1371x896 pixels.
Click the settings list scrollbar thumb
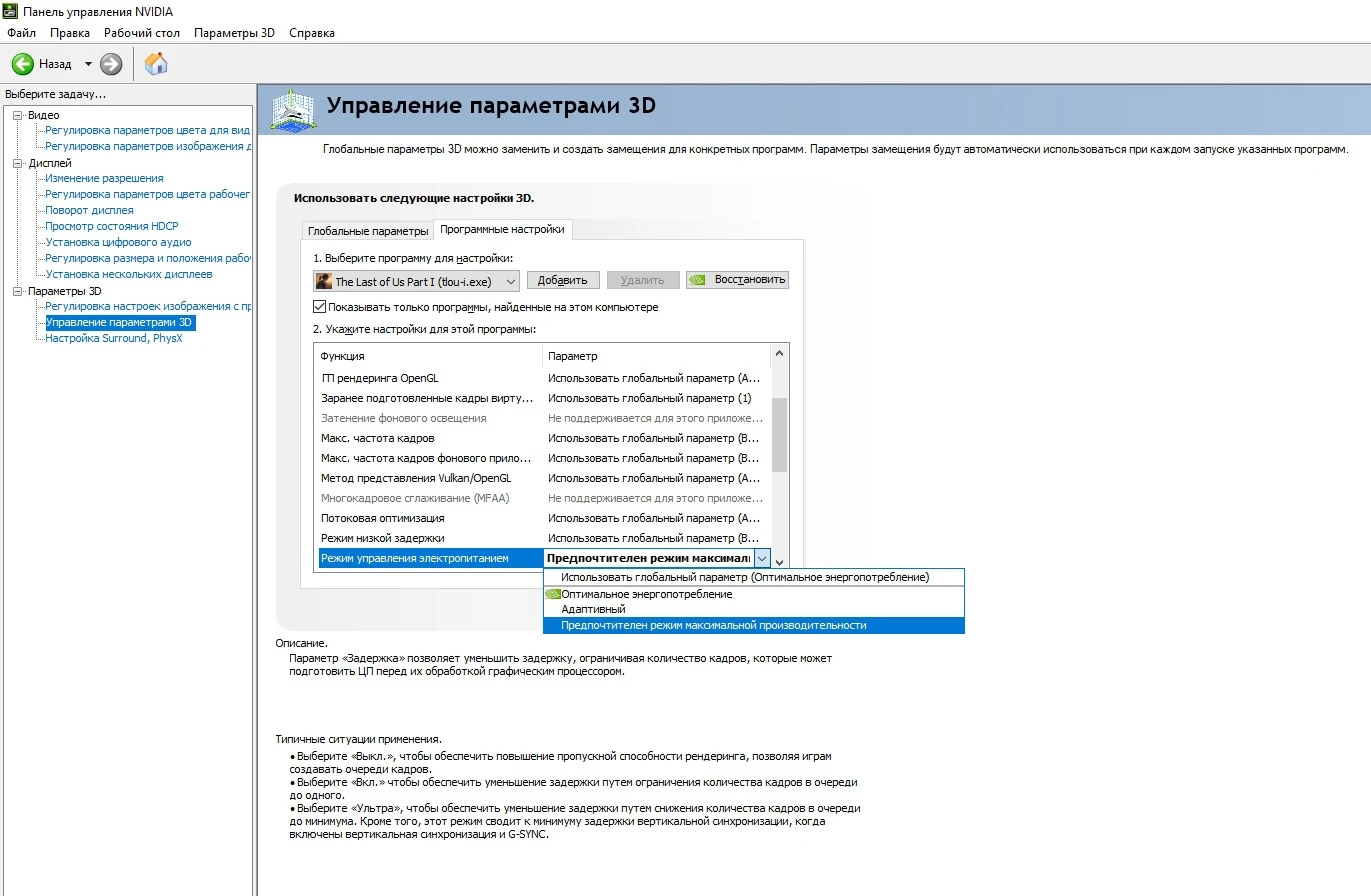(x=780, y=434)
